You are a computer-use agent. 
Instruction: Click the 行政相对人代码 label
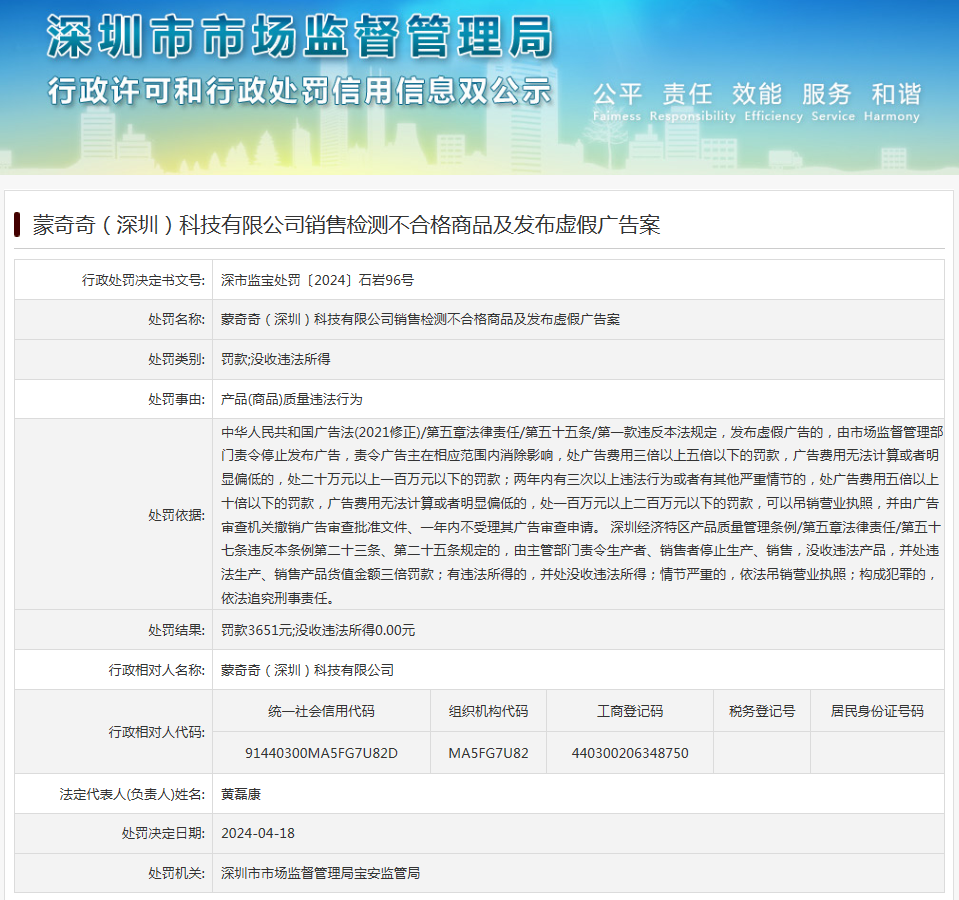click(157, 732)
